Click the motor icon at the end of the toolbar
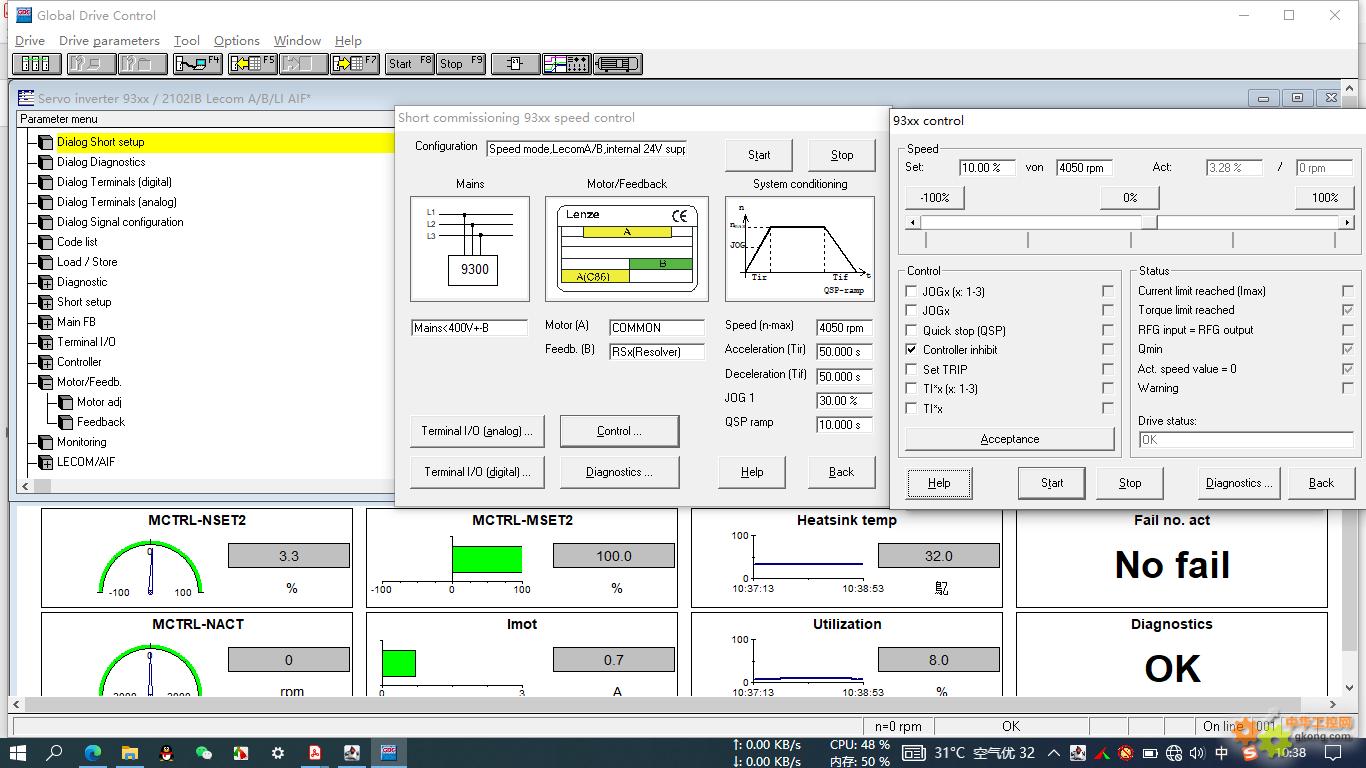The height and width of the screenshot is (768, 1366). 617,64
